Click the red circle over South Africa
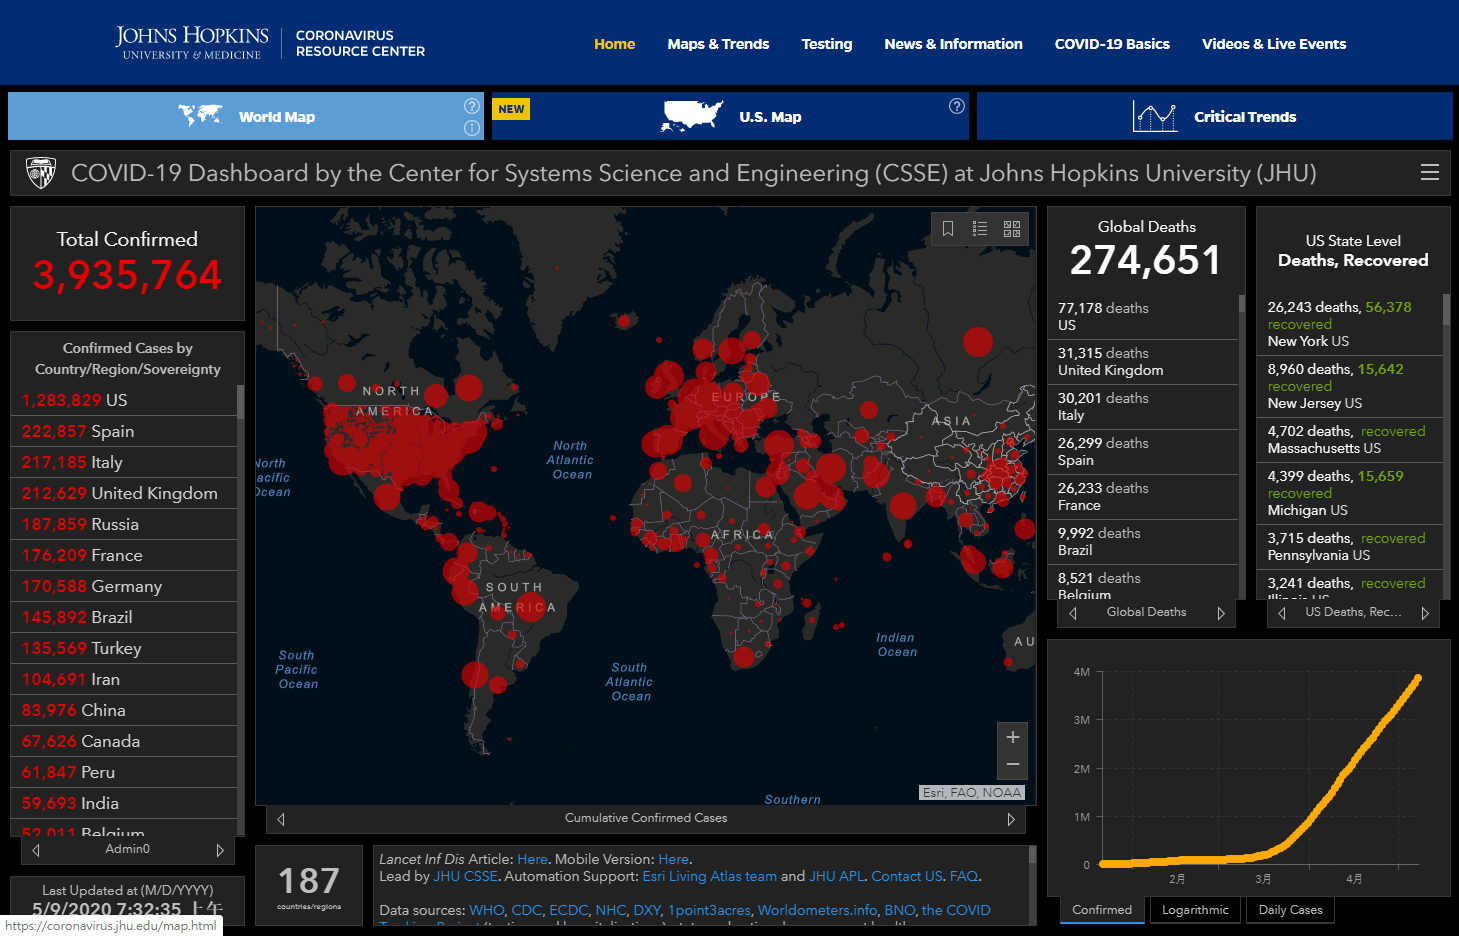 pos(744,657)
